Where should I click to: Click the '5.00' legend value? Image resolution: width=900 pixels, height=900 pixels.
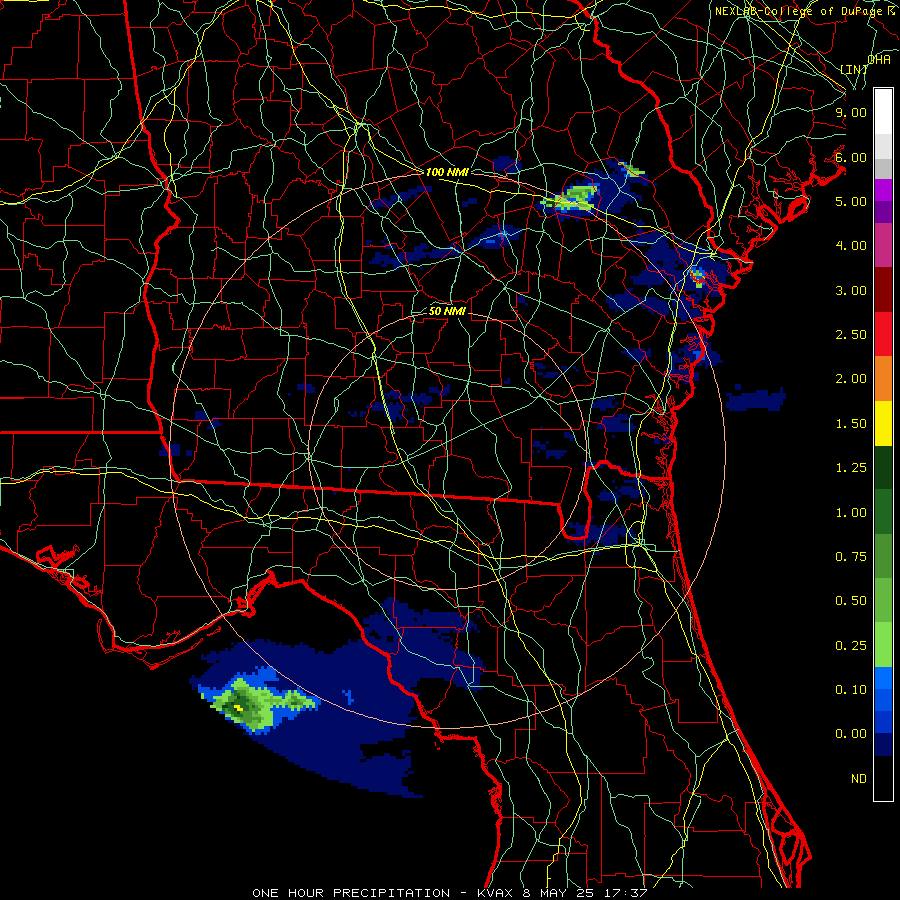(x=851, y=201)
